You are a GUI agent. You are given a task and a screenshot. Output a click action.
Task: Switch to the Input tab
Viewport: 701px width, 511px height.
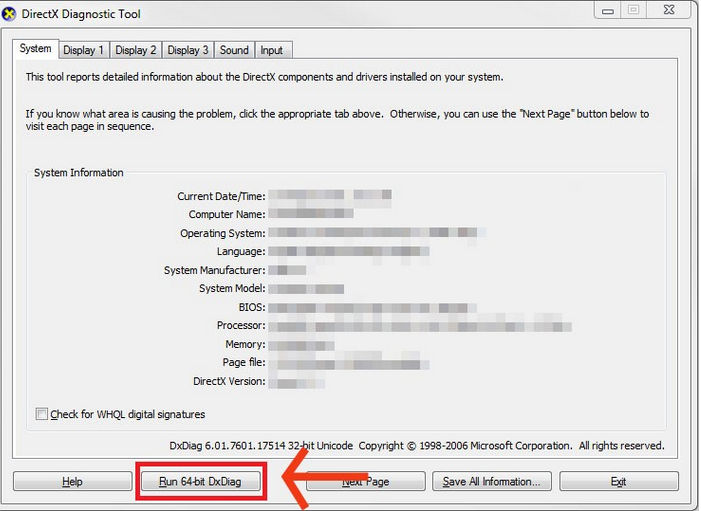click(x=272, y=50)
